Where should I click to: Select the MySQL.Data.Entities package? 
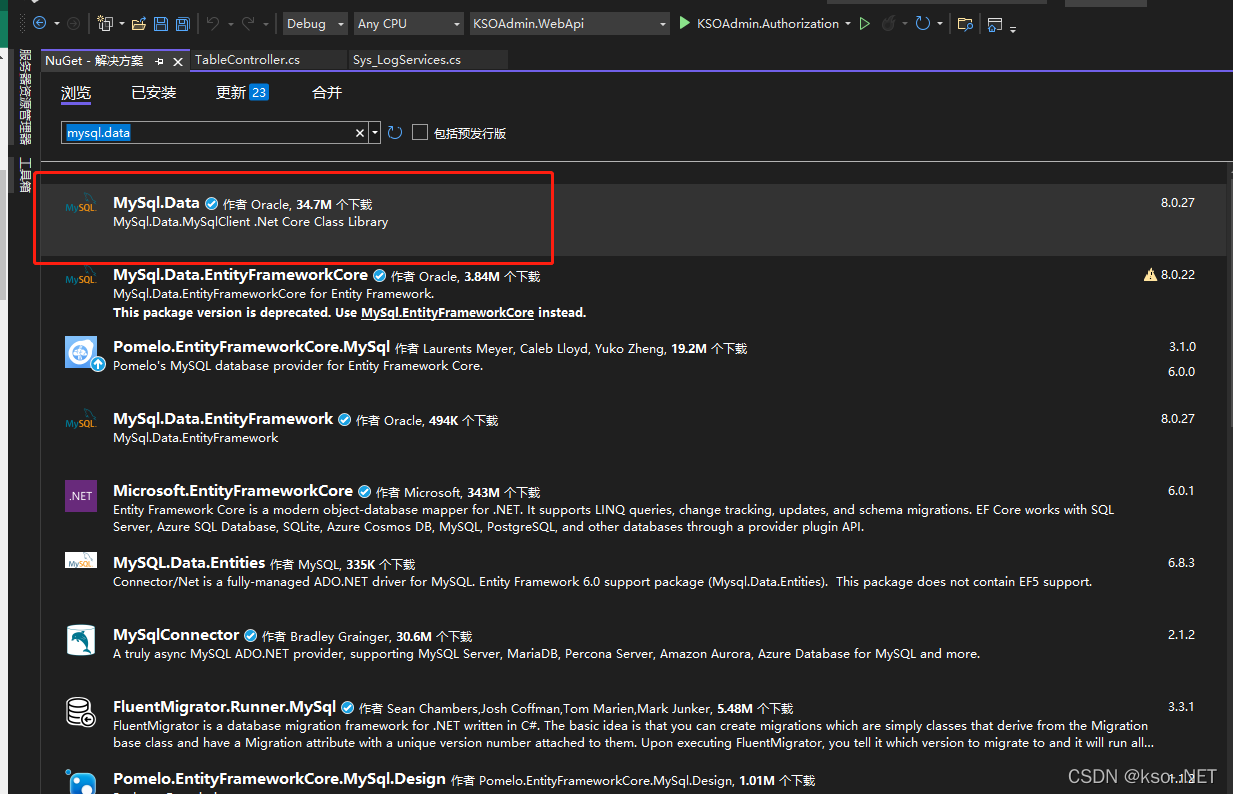(632, 580)
